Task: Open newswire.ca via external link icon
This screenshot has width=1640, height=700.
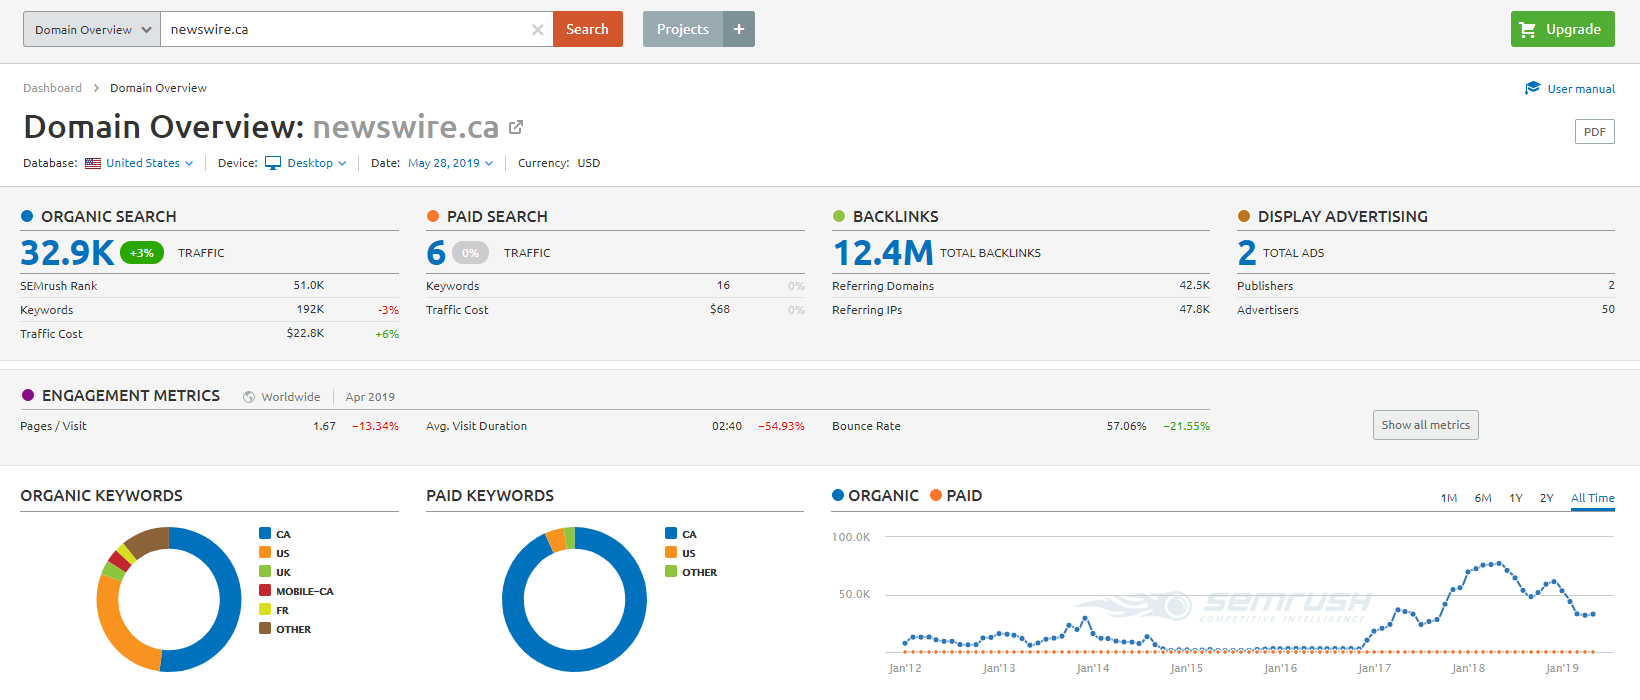Action: (516, 127)
